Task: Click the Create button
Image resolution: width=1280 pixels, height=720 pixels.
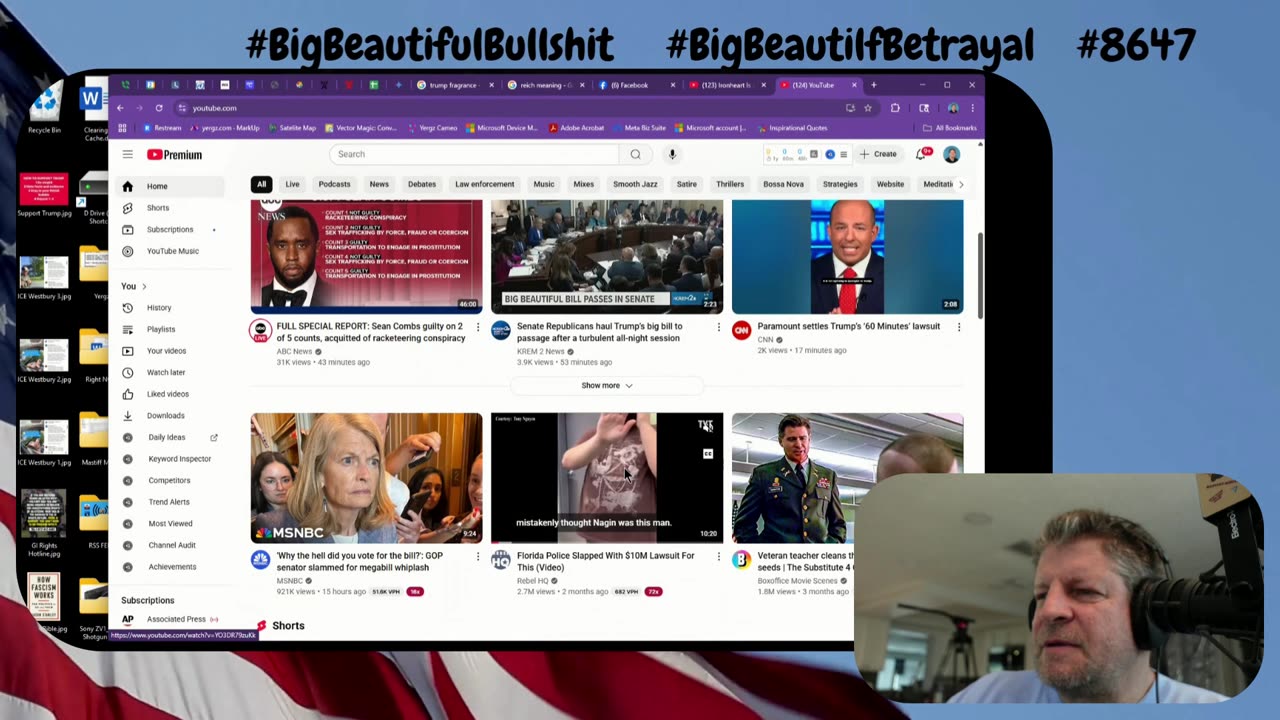Action: tap(879, 154)
